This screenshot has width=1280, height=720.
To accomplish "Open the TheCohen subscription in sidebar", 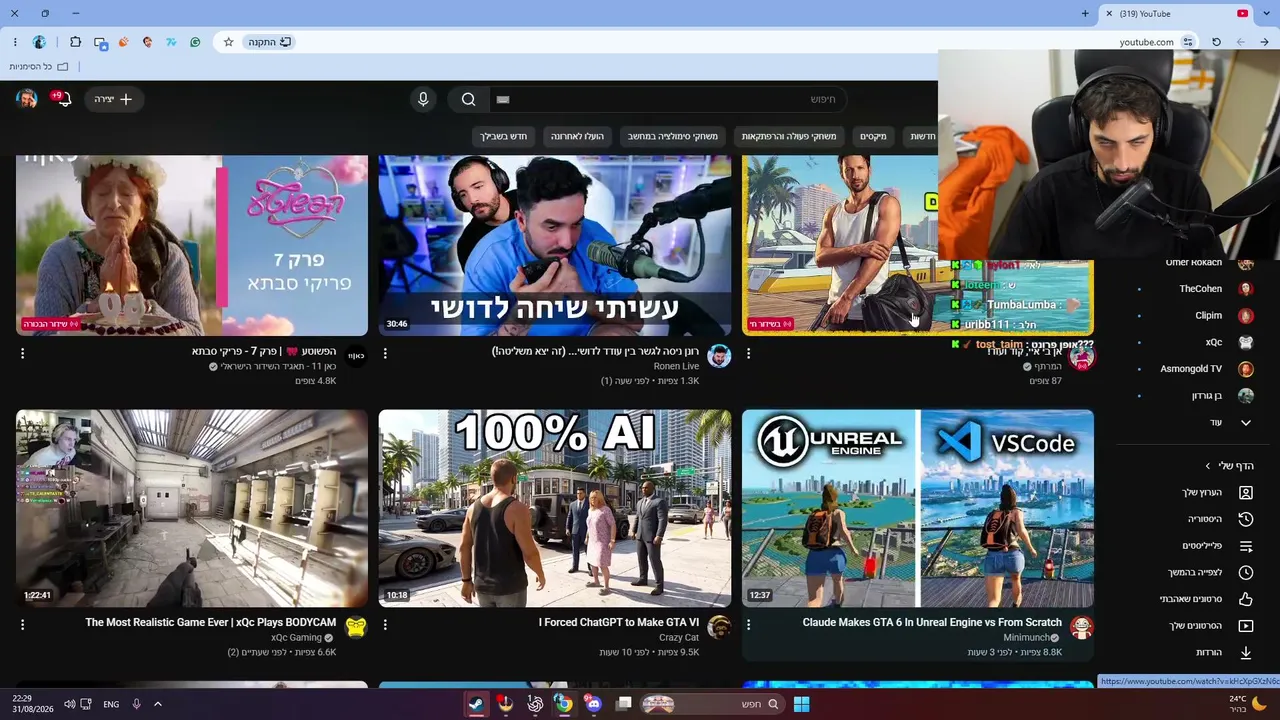I will point(1193,289).
